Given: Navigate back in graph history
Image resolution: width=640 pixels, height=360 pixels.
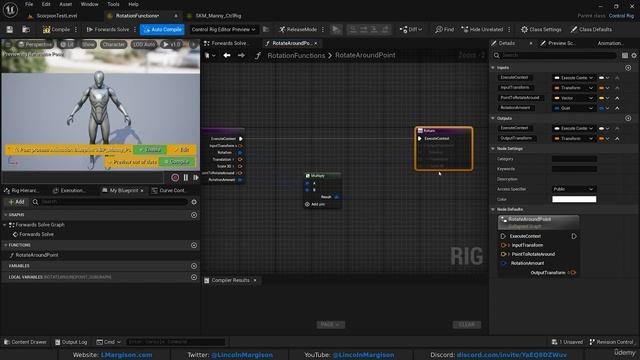Looking at the screenshot, I should pyautogui.click(x=227, y=55).
